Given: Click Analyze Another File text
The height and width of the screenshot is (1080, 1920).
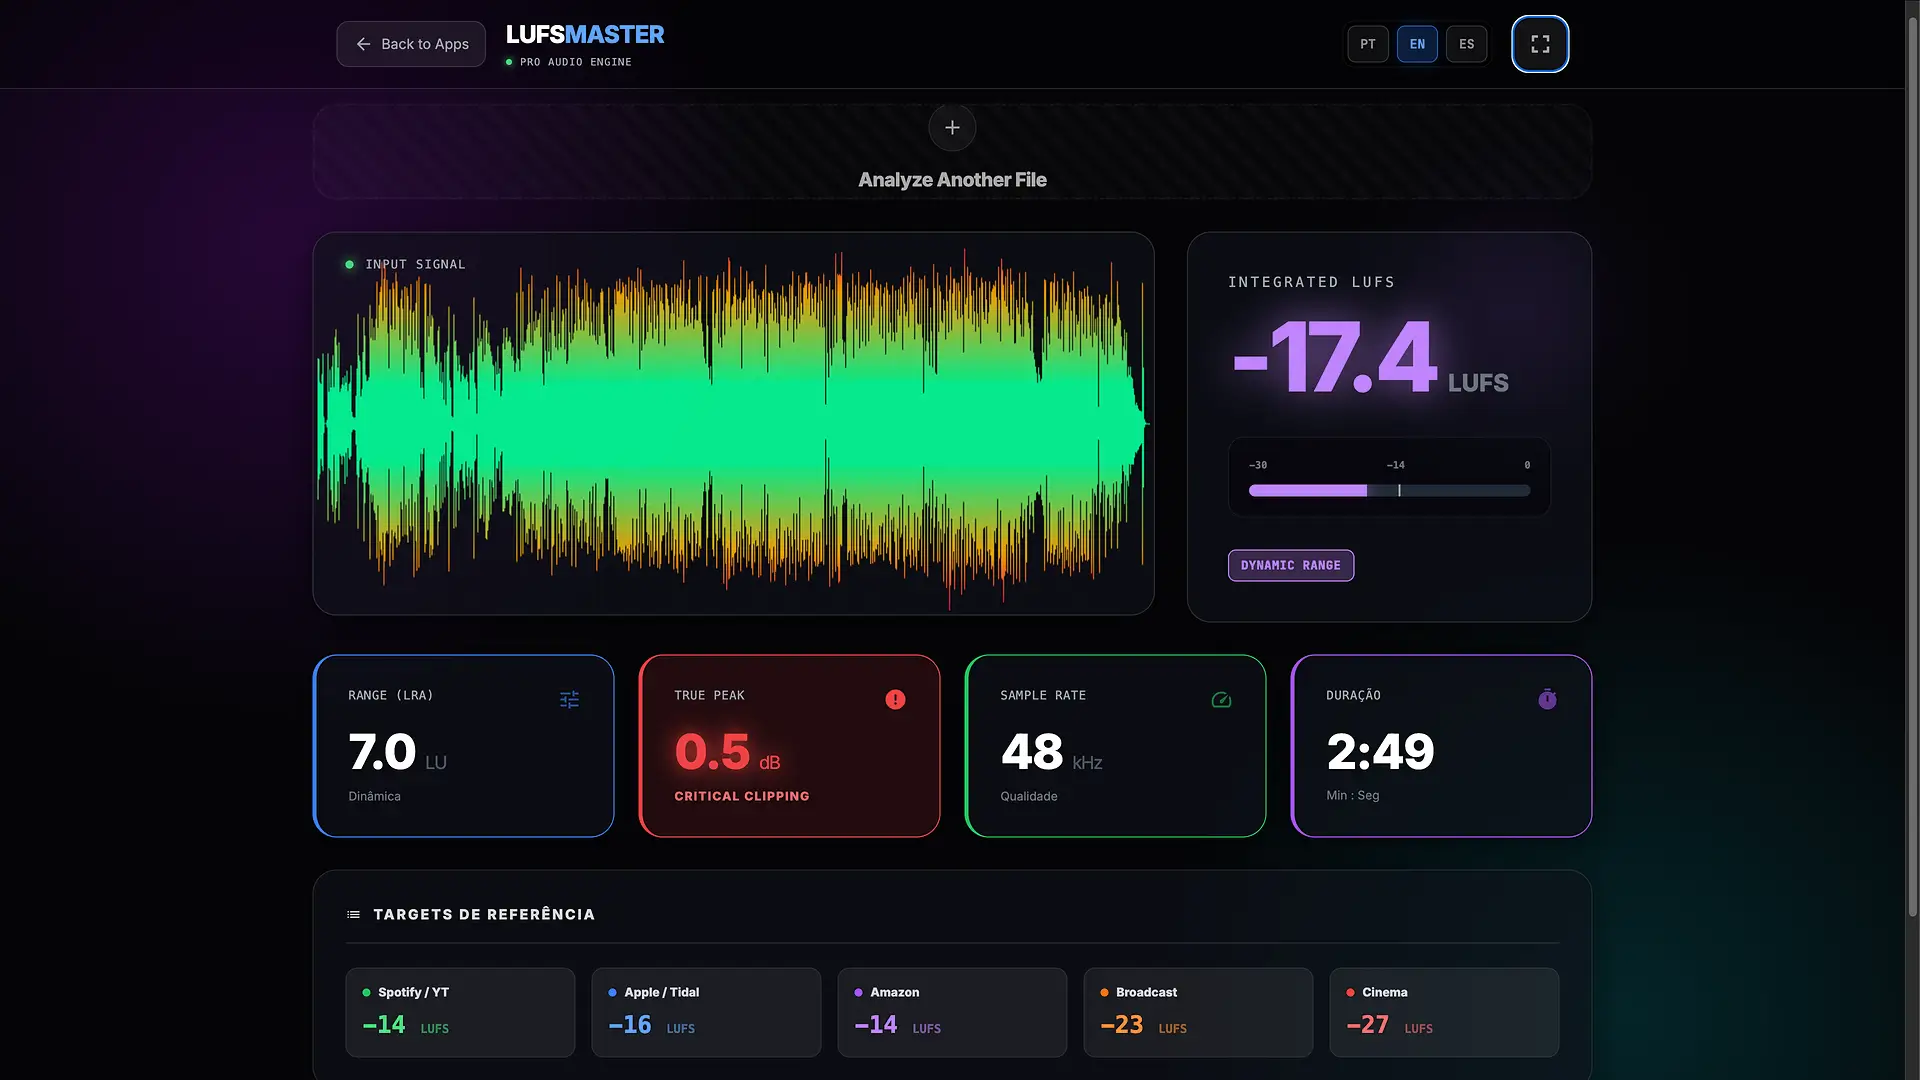Looking at the screenshot, I should coord(952,180).
